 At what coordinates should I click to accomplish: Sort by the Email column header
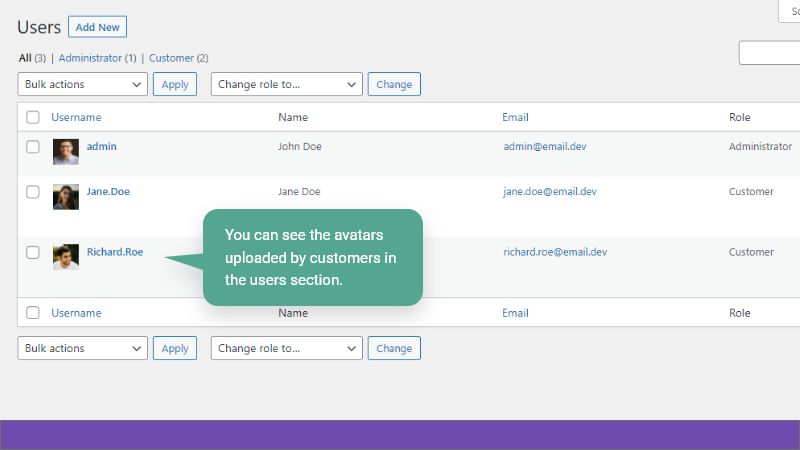(515, 117)
